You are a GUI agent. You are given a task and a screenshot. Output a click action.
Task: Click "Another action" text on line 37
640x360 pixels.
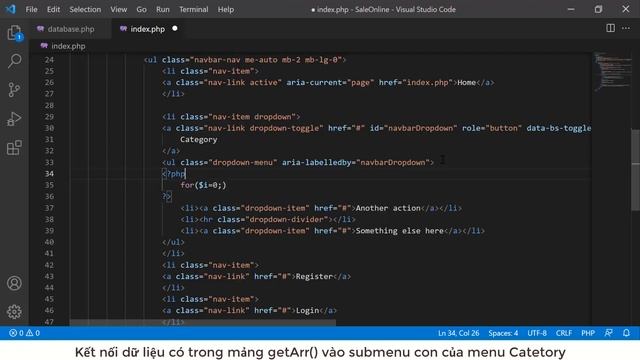[x=388, y=208]
